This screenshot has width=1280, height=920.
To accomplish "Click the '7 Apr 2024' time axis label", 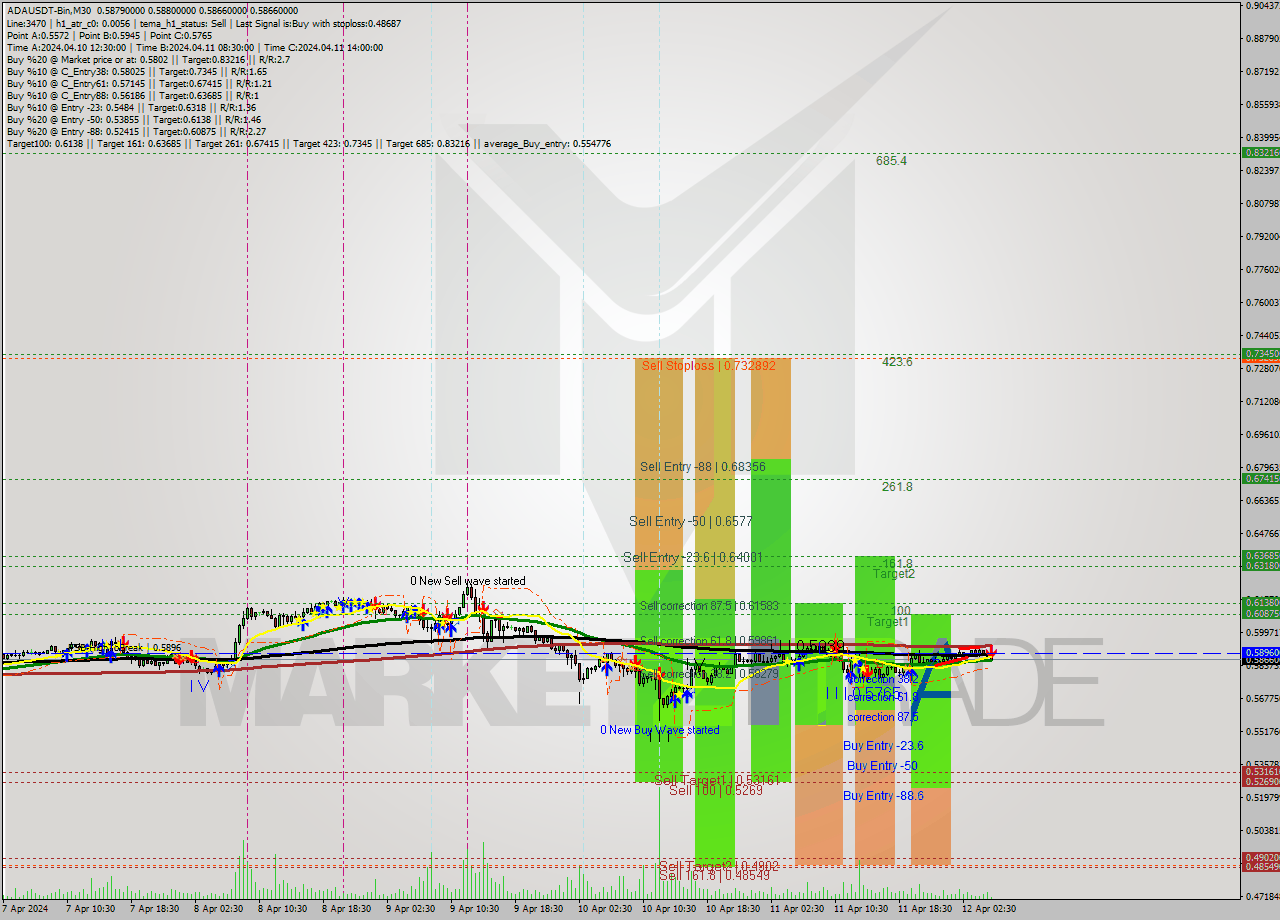I will click(x=25, y=909).
